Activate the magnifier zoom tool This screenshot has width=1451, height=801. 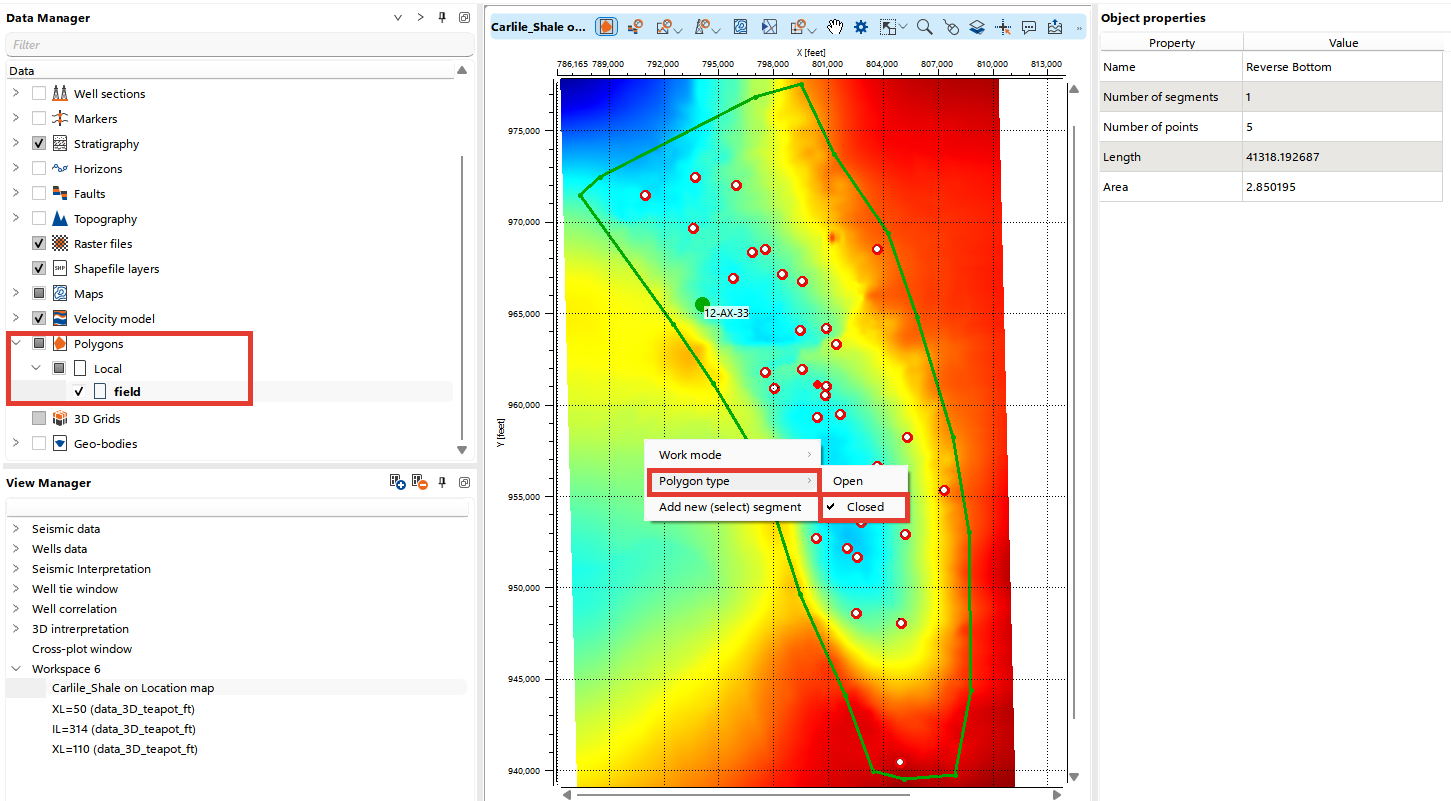[x=925, y=27]
